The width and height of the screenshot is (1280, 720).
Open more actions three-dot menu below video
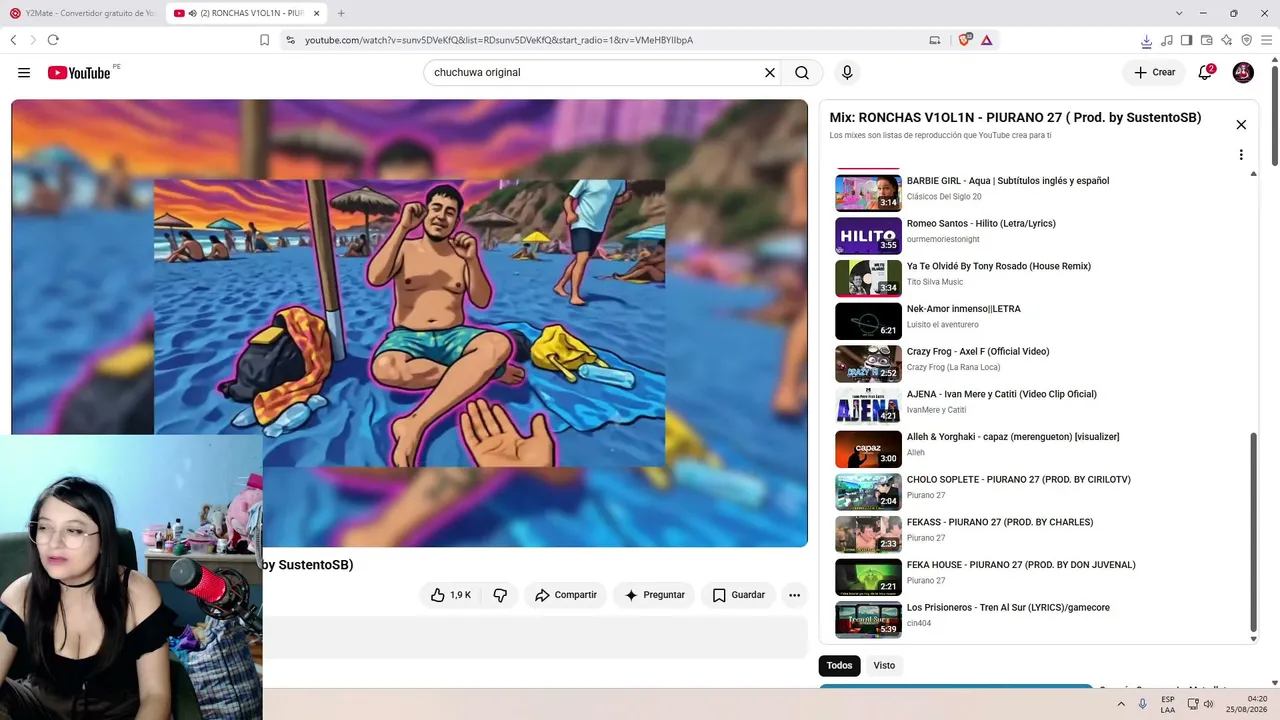(794, 595)
